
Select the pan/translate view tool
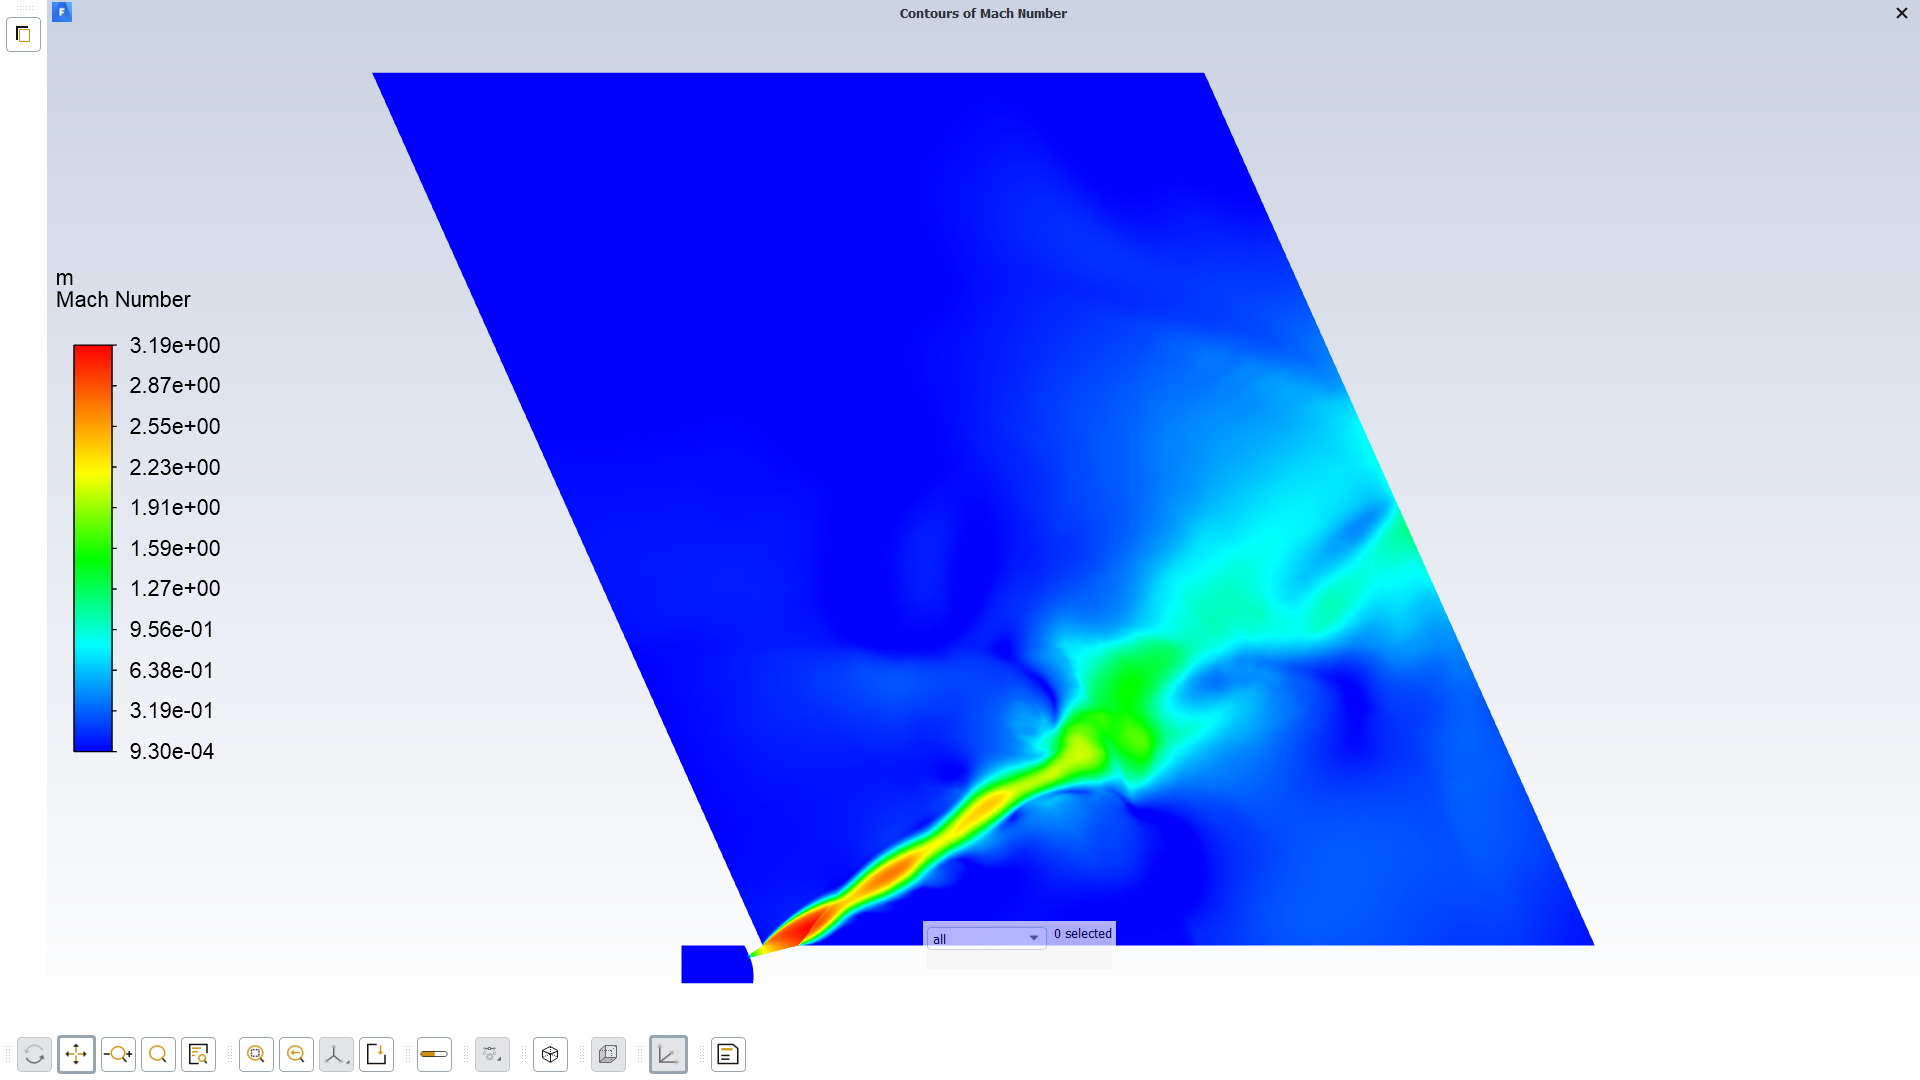(x=76, y=1054)
